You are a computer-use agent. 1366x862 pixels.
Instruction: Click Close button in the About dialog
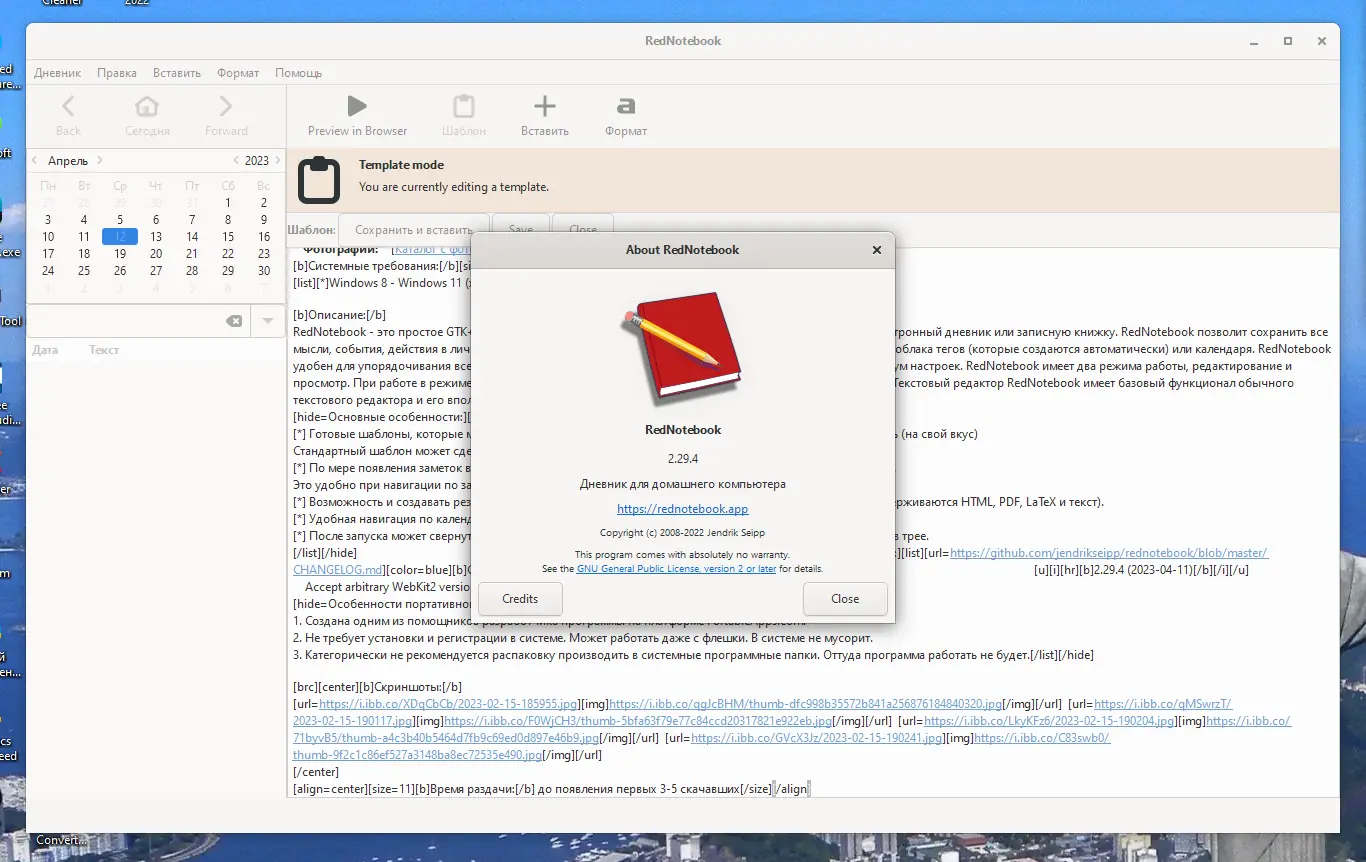pos(845,599)
